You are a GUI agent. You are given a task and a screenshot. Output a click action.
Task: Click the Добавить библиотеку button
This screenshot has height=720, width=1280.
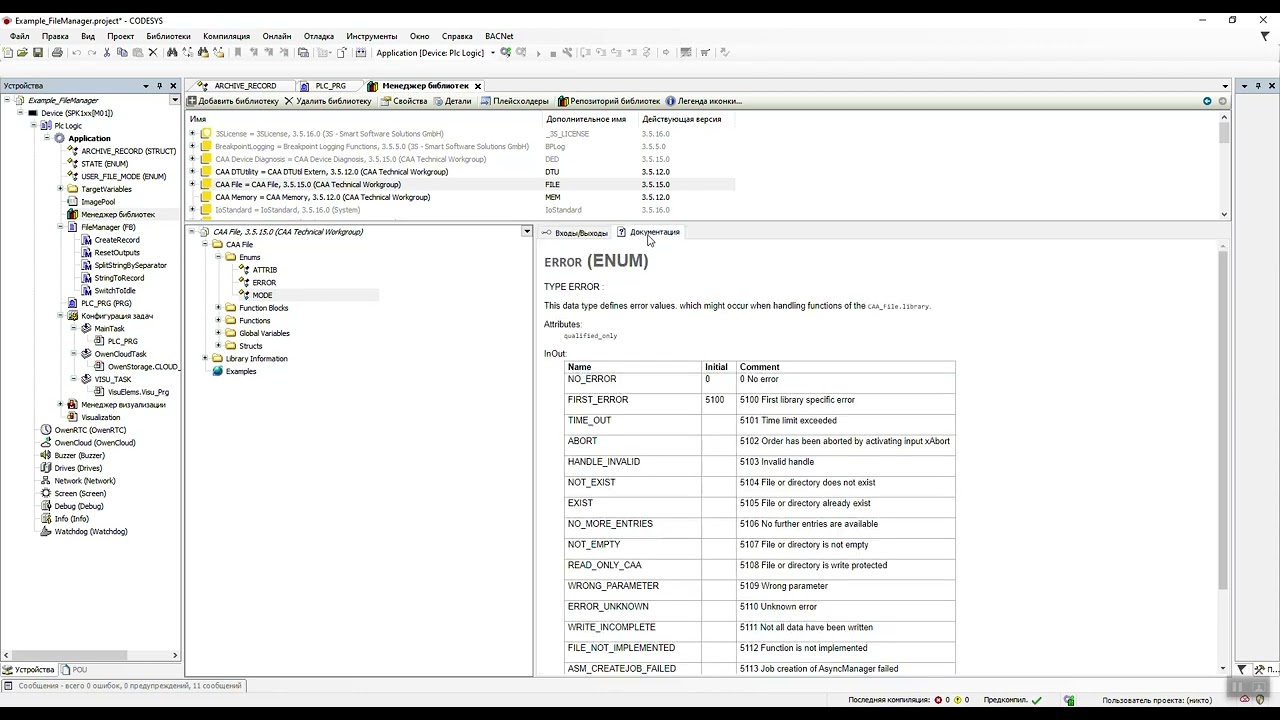233,101
